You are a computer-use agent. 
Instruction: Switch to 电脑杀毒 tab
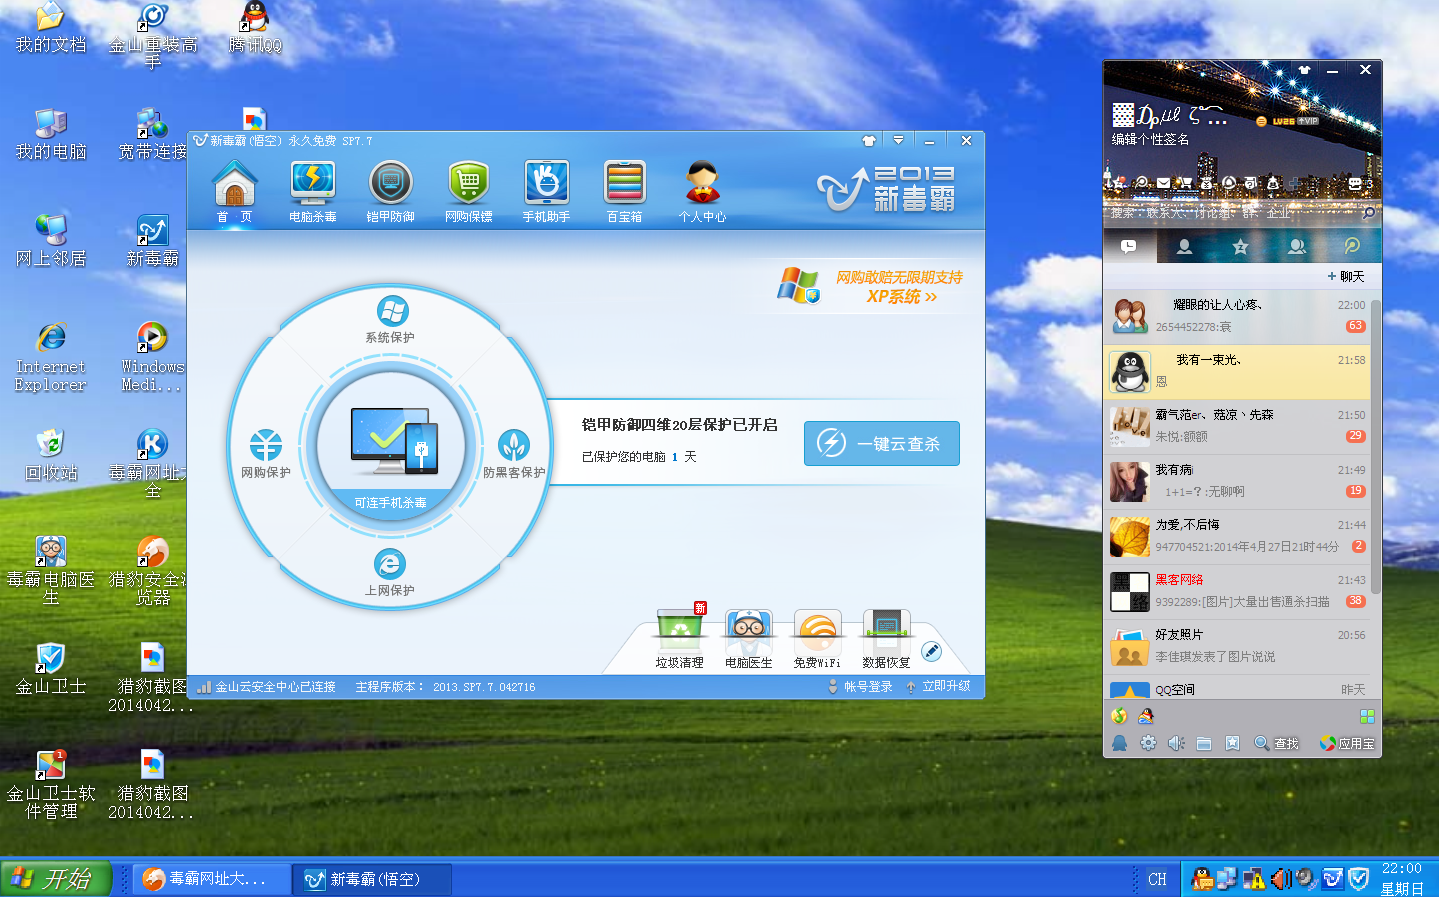point(313,191)
